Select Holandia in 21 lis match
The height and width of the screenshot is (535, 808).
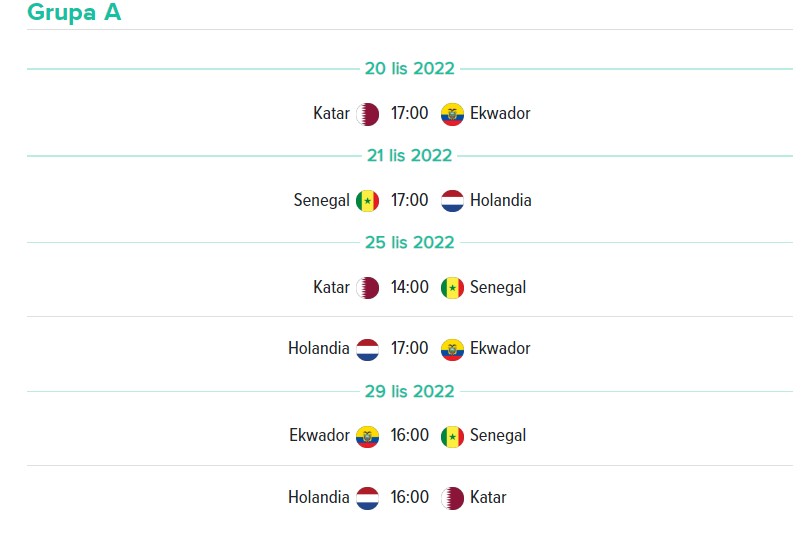500,200
